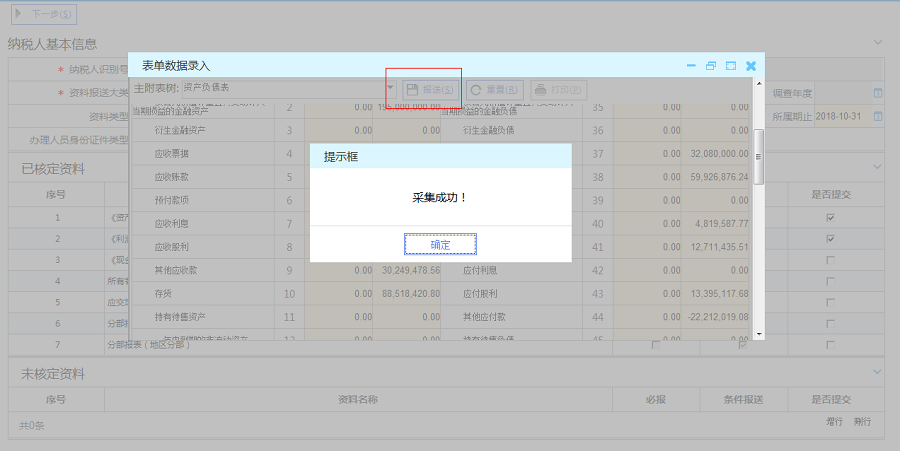Select the 其他应付款 row label

click(x=484, y=317)
